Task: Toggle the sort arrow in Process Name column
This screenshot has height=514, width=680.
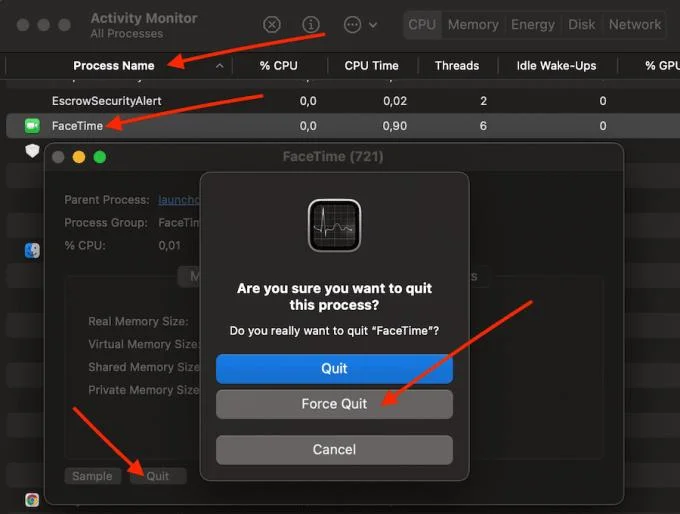Action: pos(220,66)
